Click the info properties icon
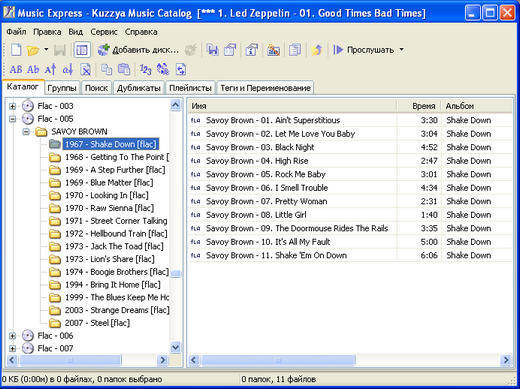The width and height of the screenshot is (520, 389). tap(252, 50)
